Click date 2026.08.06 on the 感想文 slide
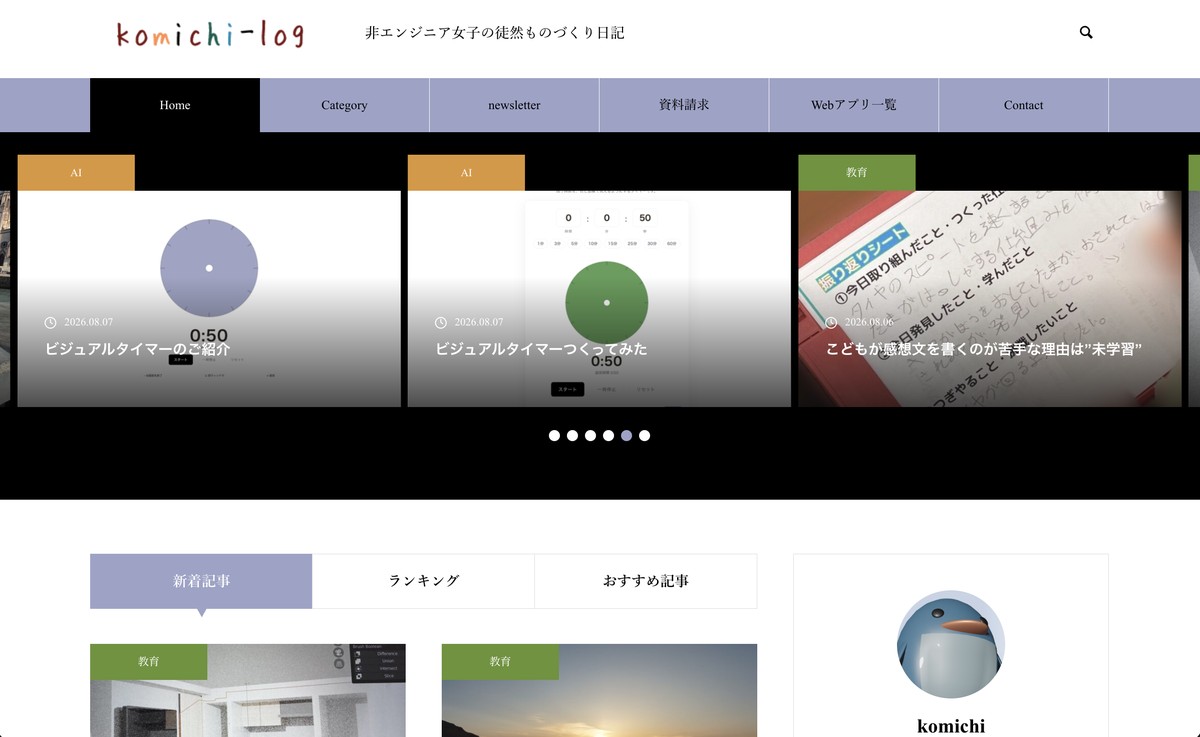This screenshot has width=1200, height=737. point(869,322)
